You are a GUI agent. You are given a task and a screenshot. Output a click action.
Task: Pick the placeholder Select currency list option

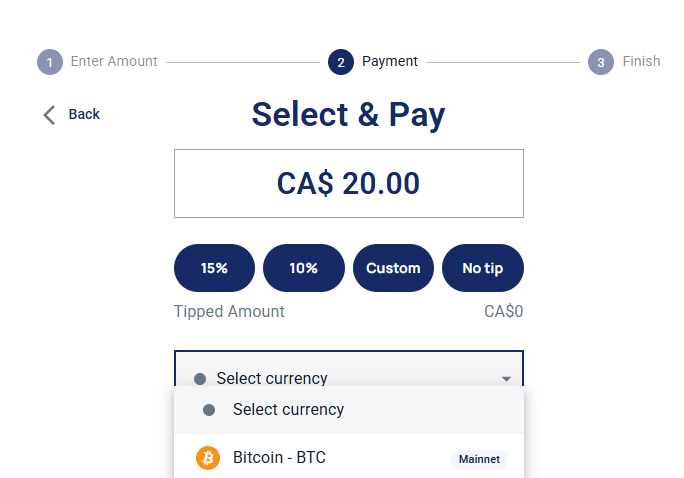click(349, 410)
